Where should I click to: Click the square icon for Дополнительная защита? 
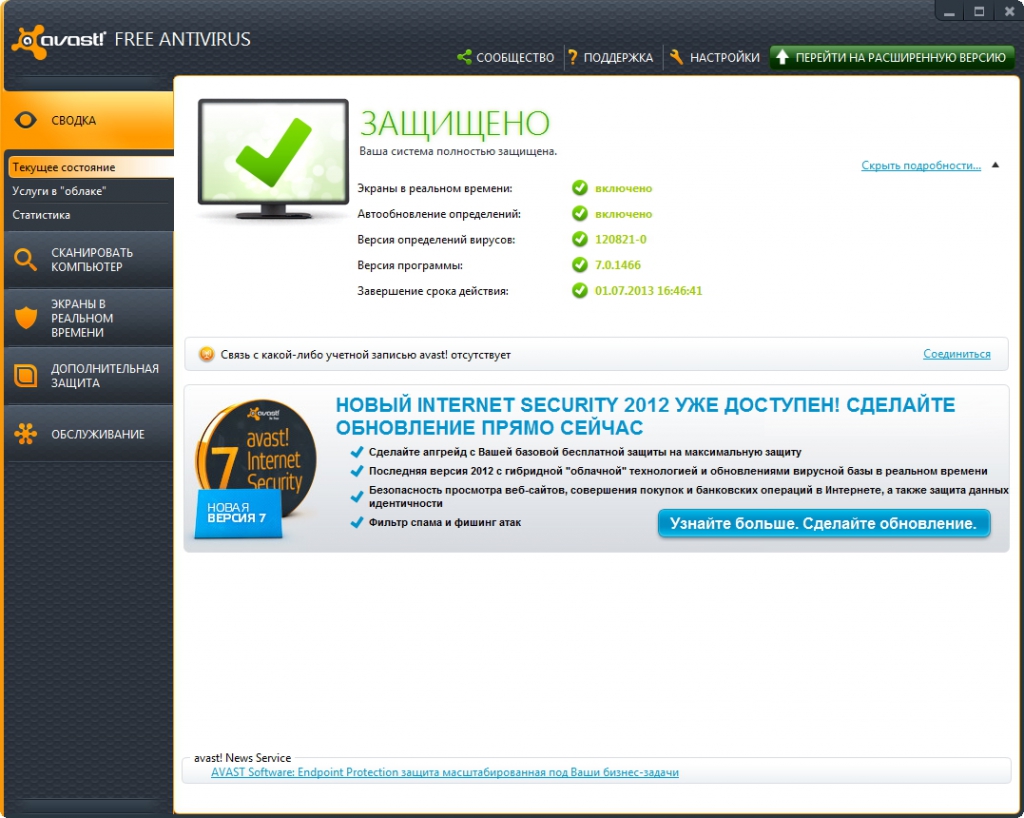click(x=26, y=375)
